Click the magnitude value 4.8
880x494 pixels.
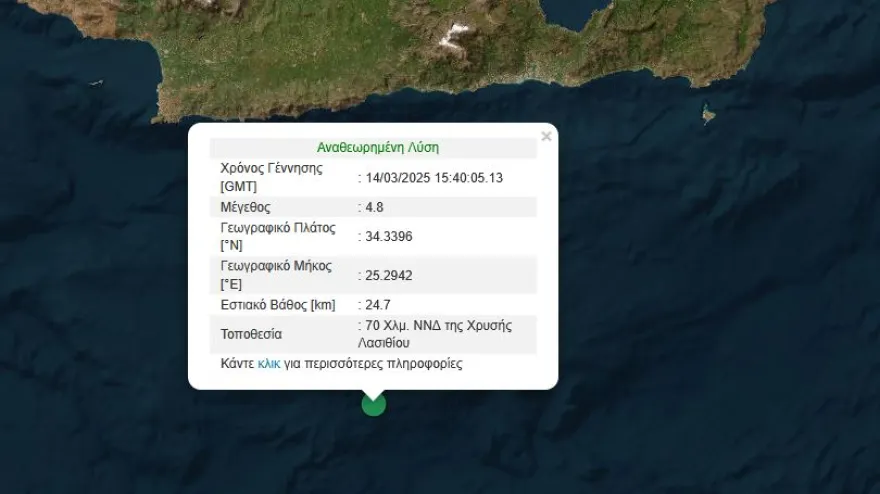tap(374, 207)
